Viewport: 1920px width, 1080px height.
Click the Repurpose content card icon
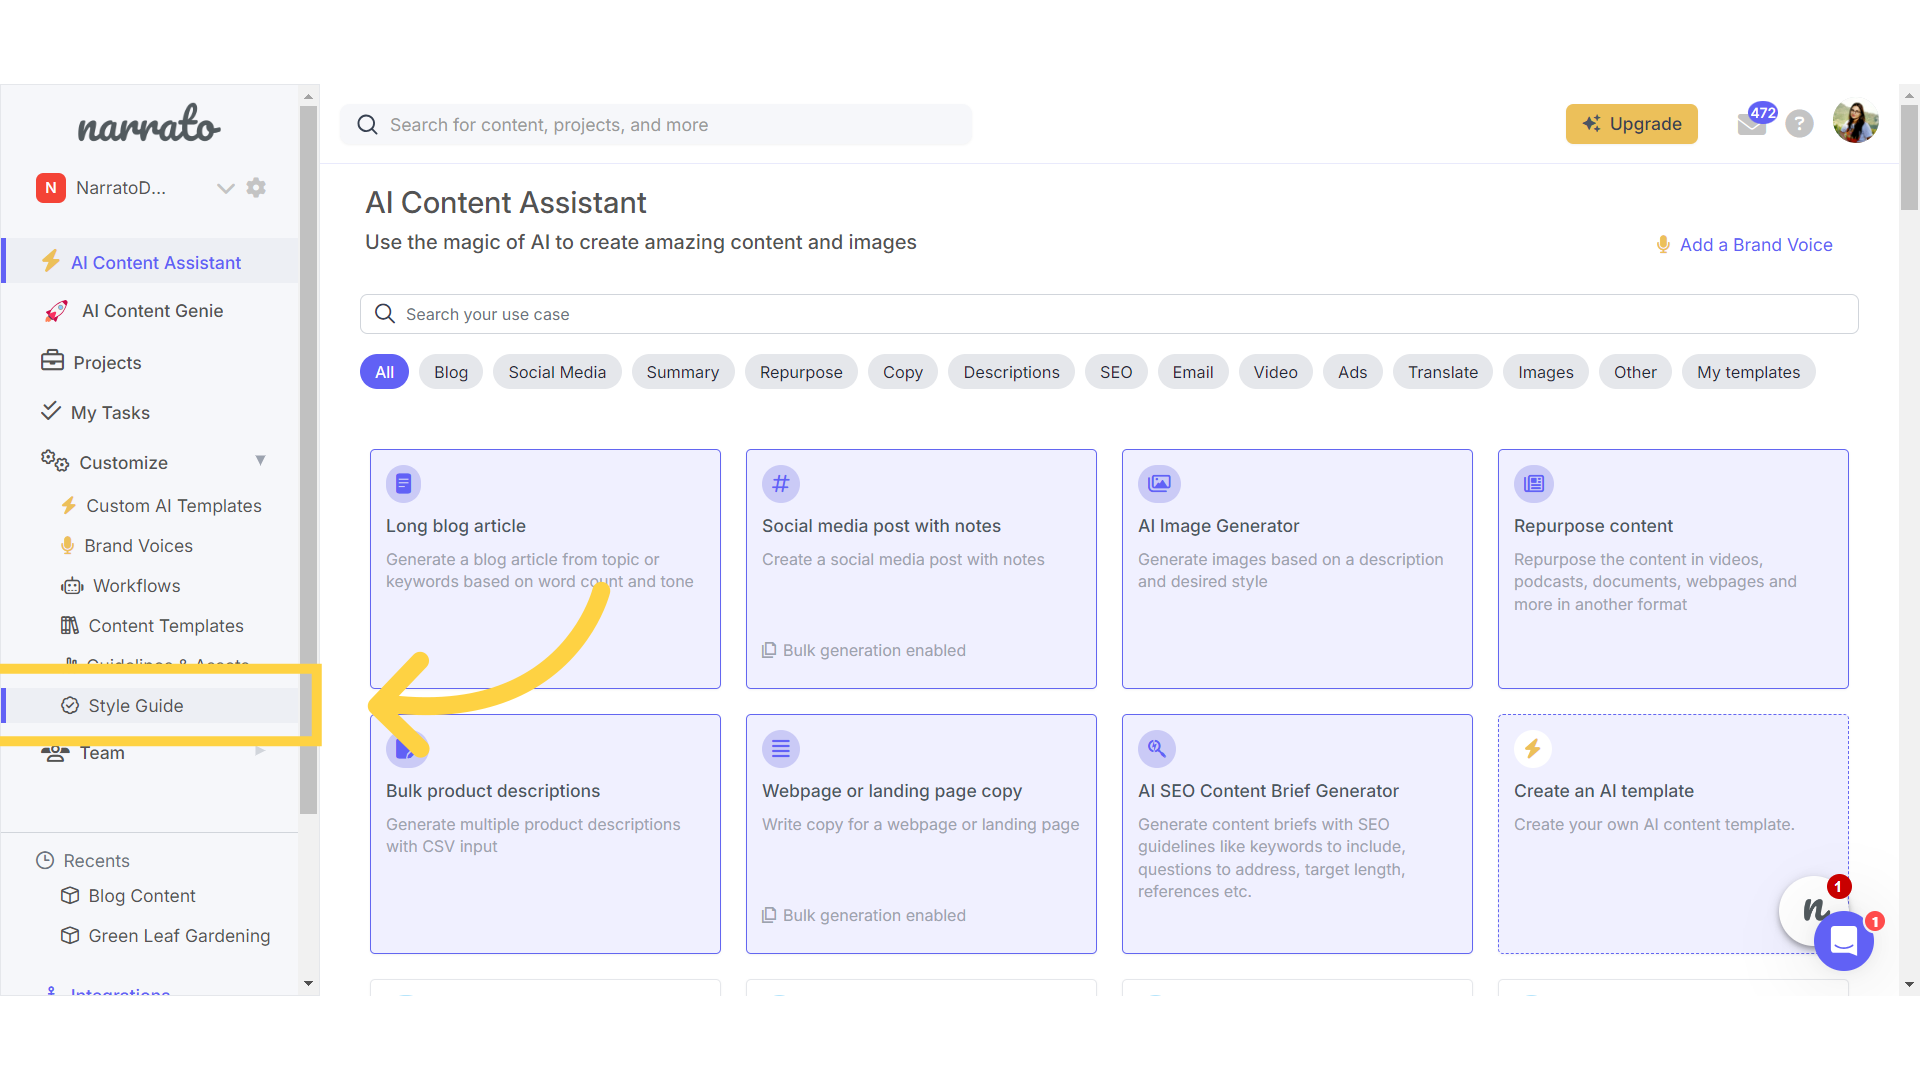coord(1533,484)
